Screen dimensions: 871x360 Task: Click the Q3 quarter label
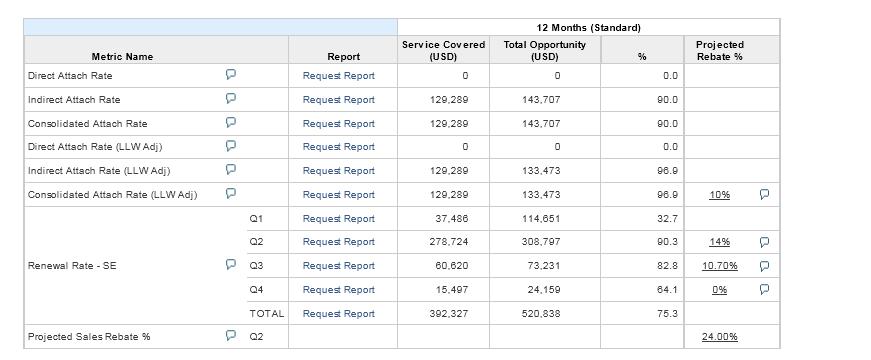coord(256,266)
